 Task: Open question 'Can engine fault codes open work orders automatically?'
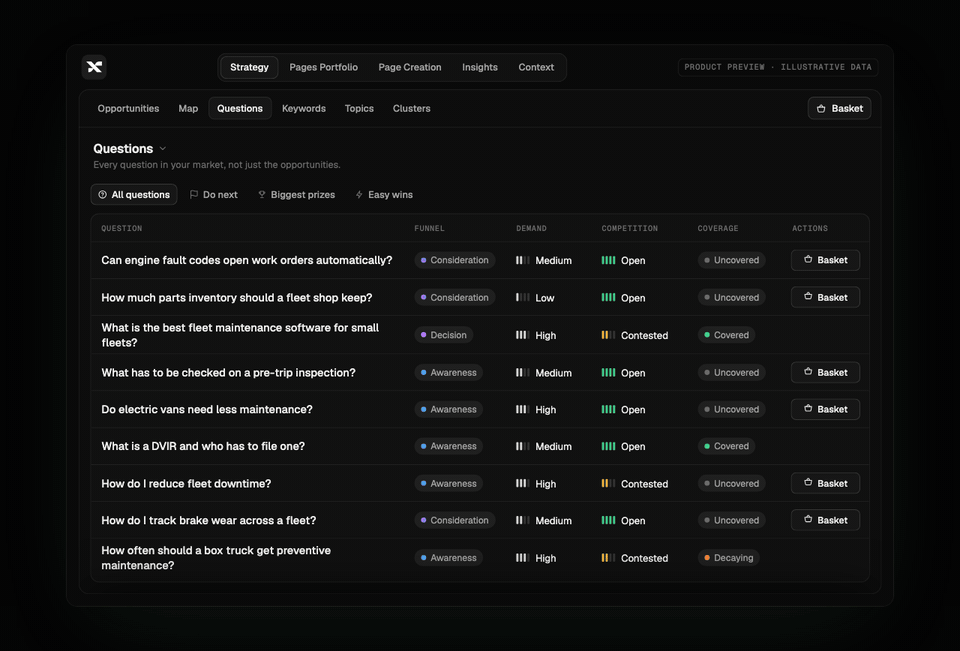coord(247,260)
